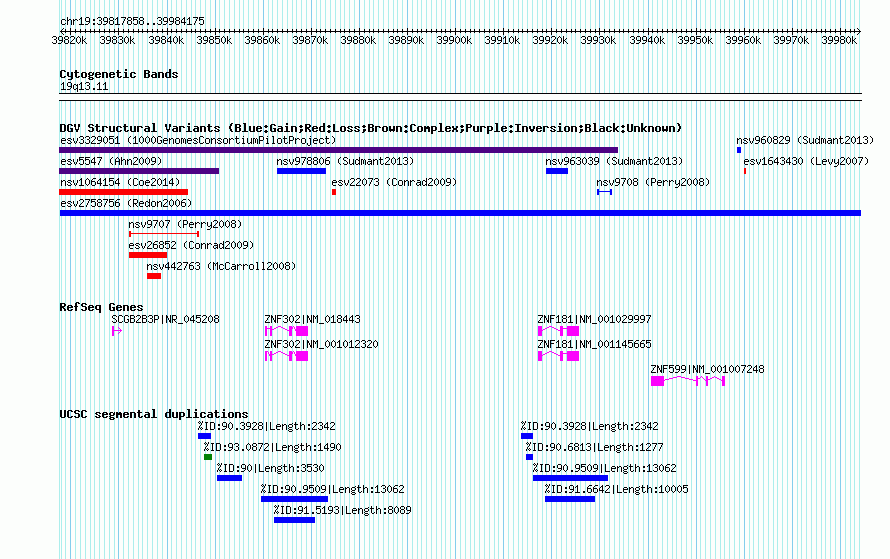Click the nsv442763 (McCarroll2008) red bar
This screenshot has height=559, width=890.
coord(154,276)
